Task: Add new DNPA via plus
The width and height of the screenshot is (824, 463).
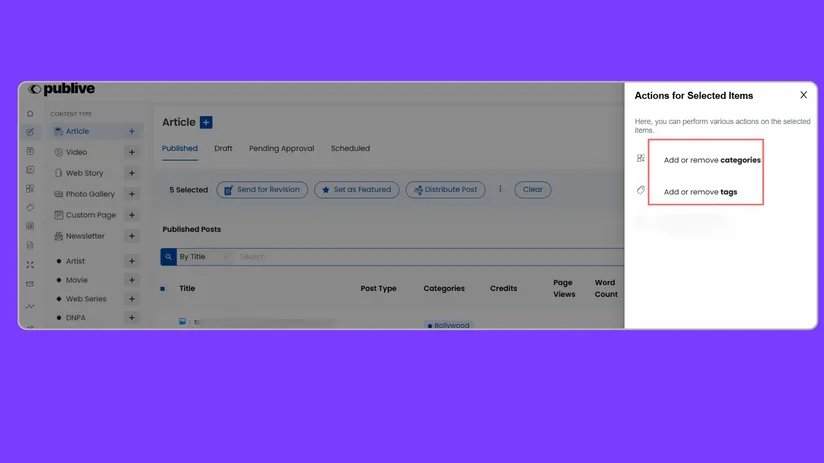Action: pos(132,317)
